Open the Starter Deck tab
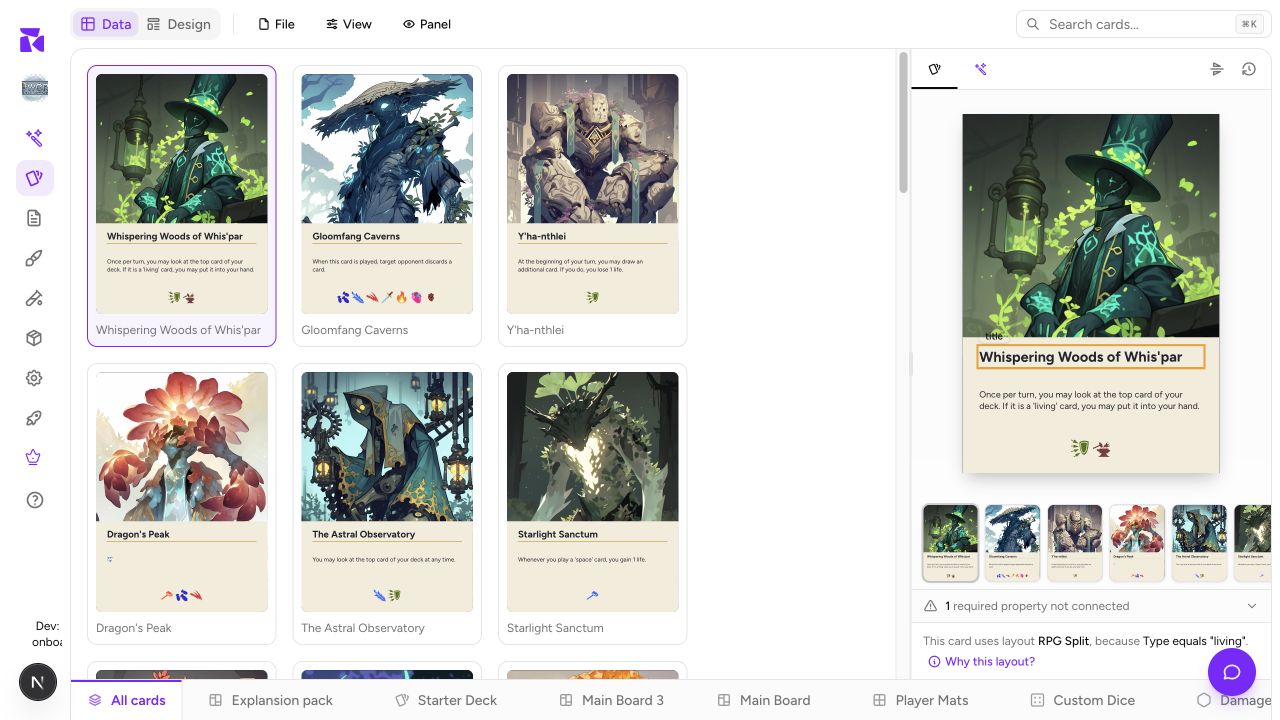 click(x=446, y=700)
